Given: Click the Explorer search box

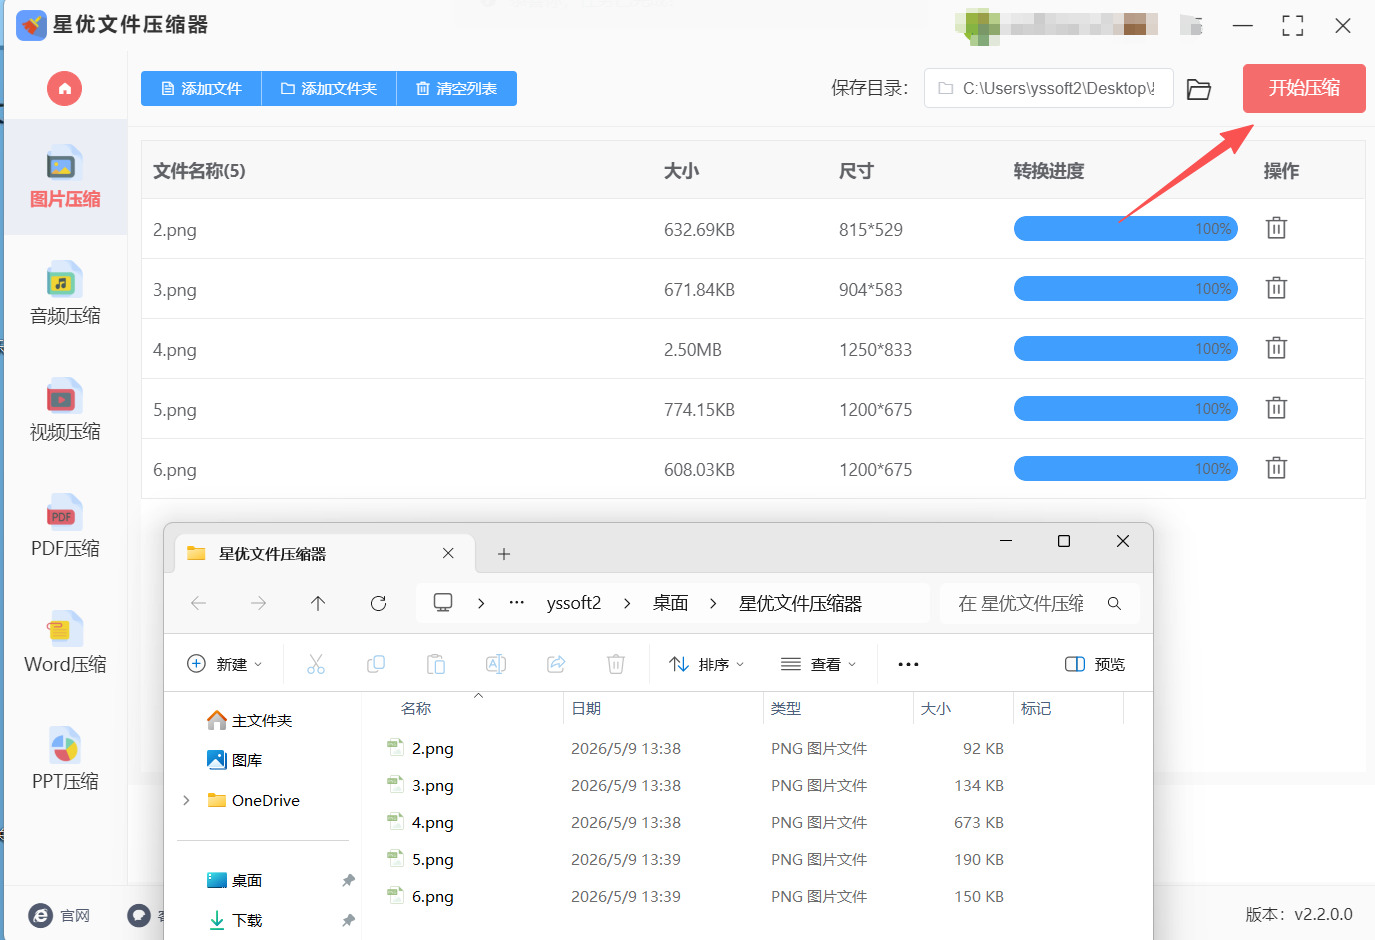Looking at the screenshot, I should (1039, 603).
